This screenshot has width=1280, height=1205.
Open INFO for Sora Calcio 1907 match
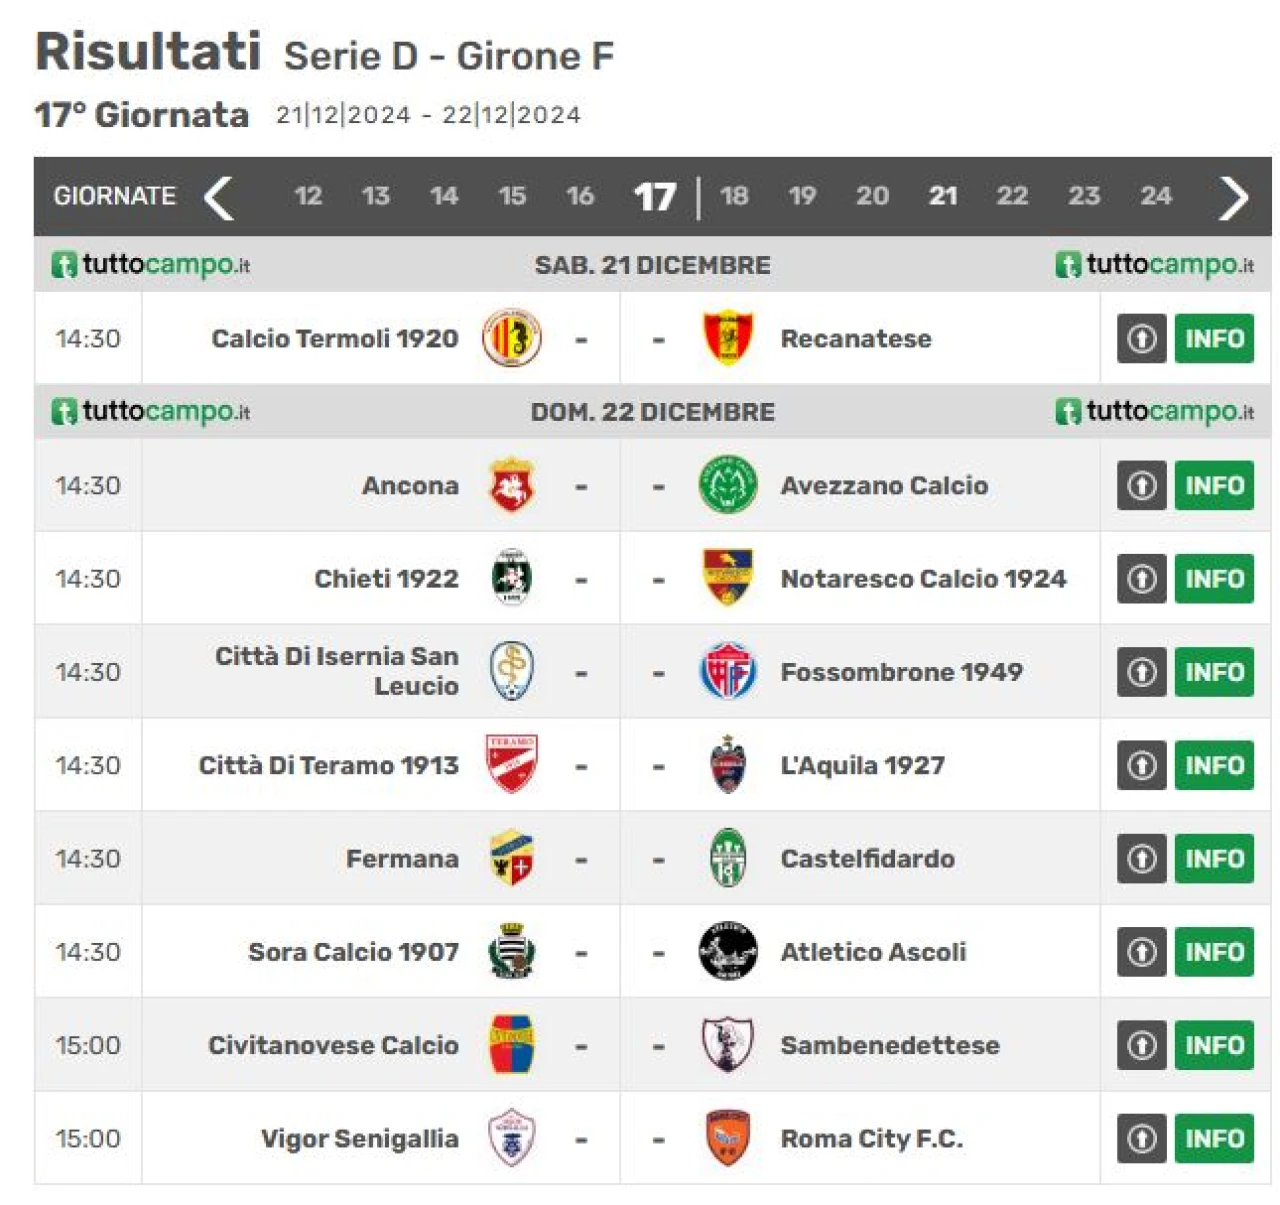(1214, 952)
